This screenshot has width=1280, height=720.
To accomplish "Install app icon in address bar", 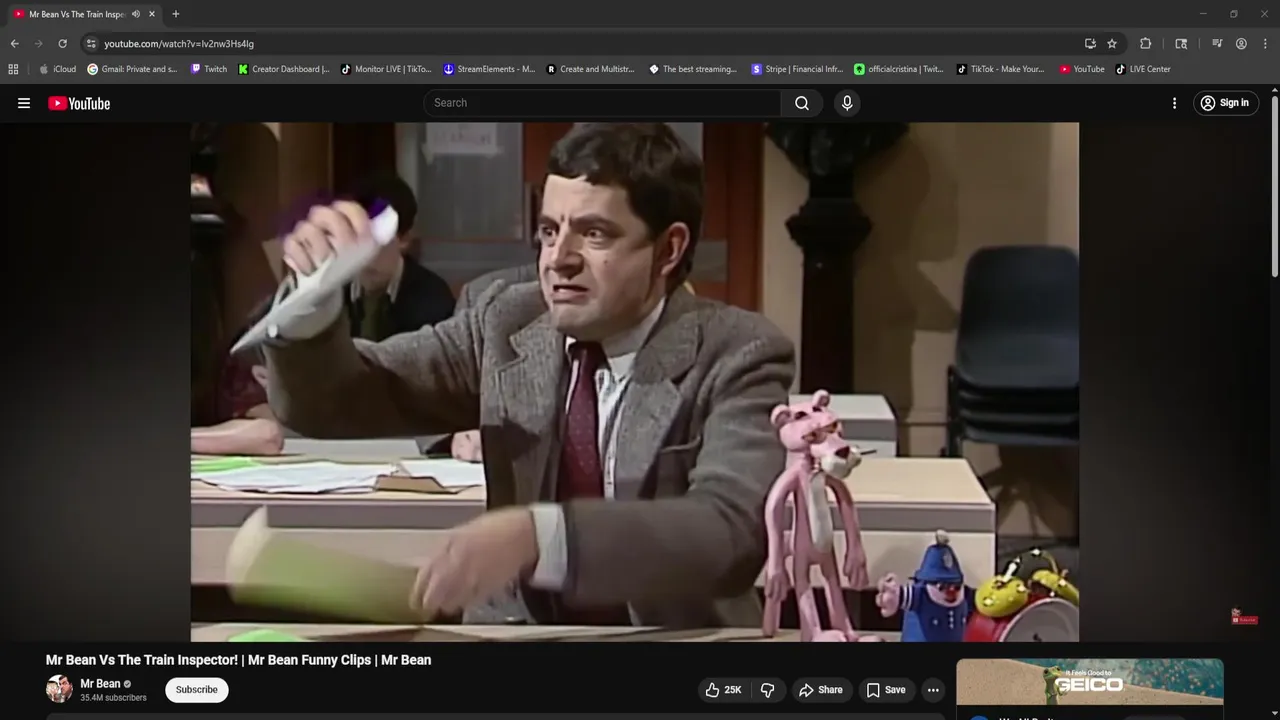I will pyautogui.click(x=1090, y=44).
